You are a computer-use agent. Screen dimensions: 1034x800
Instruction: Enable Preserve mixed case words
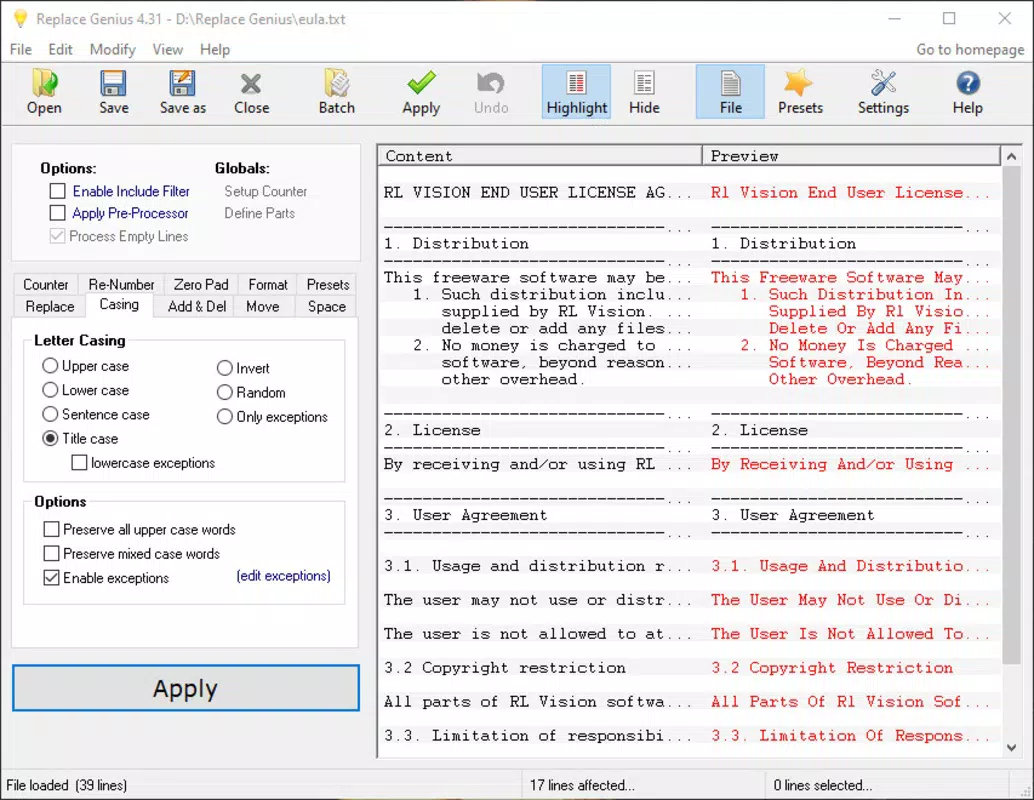[x=51, y=553]
